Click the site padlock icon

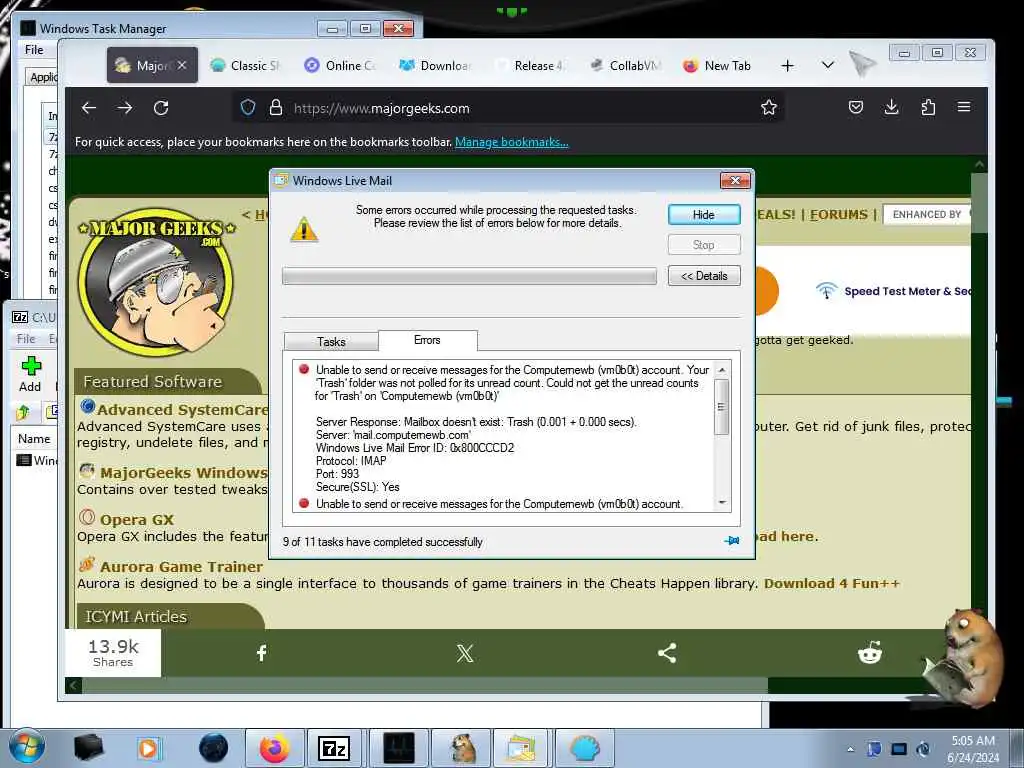pos(276,108)
